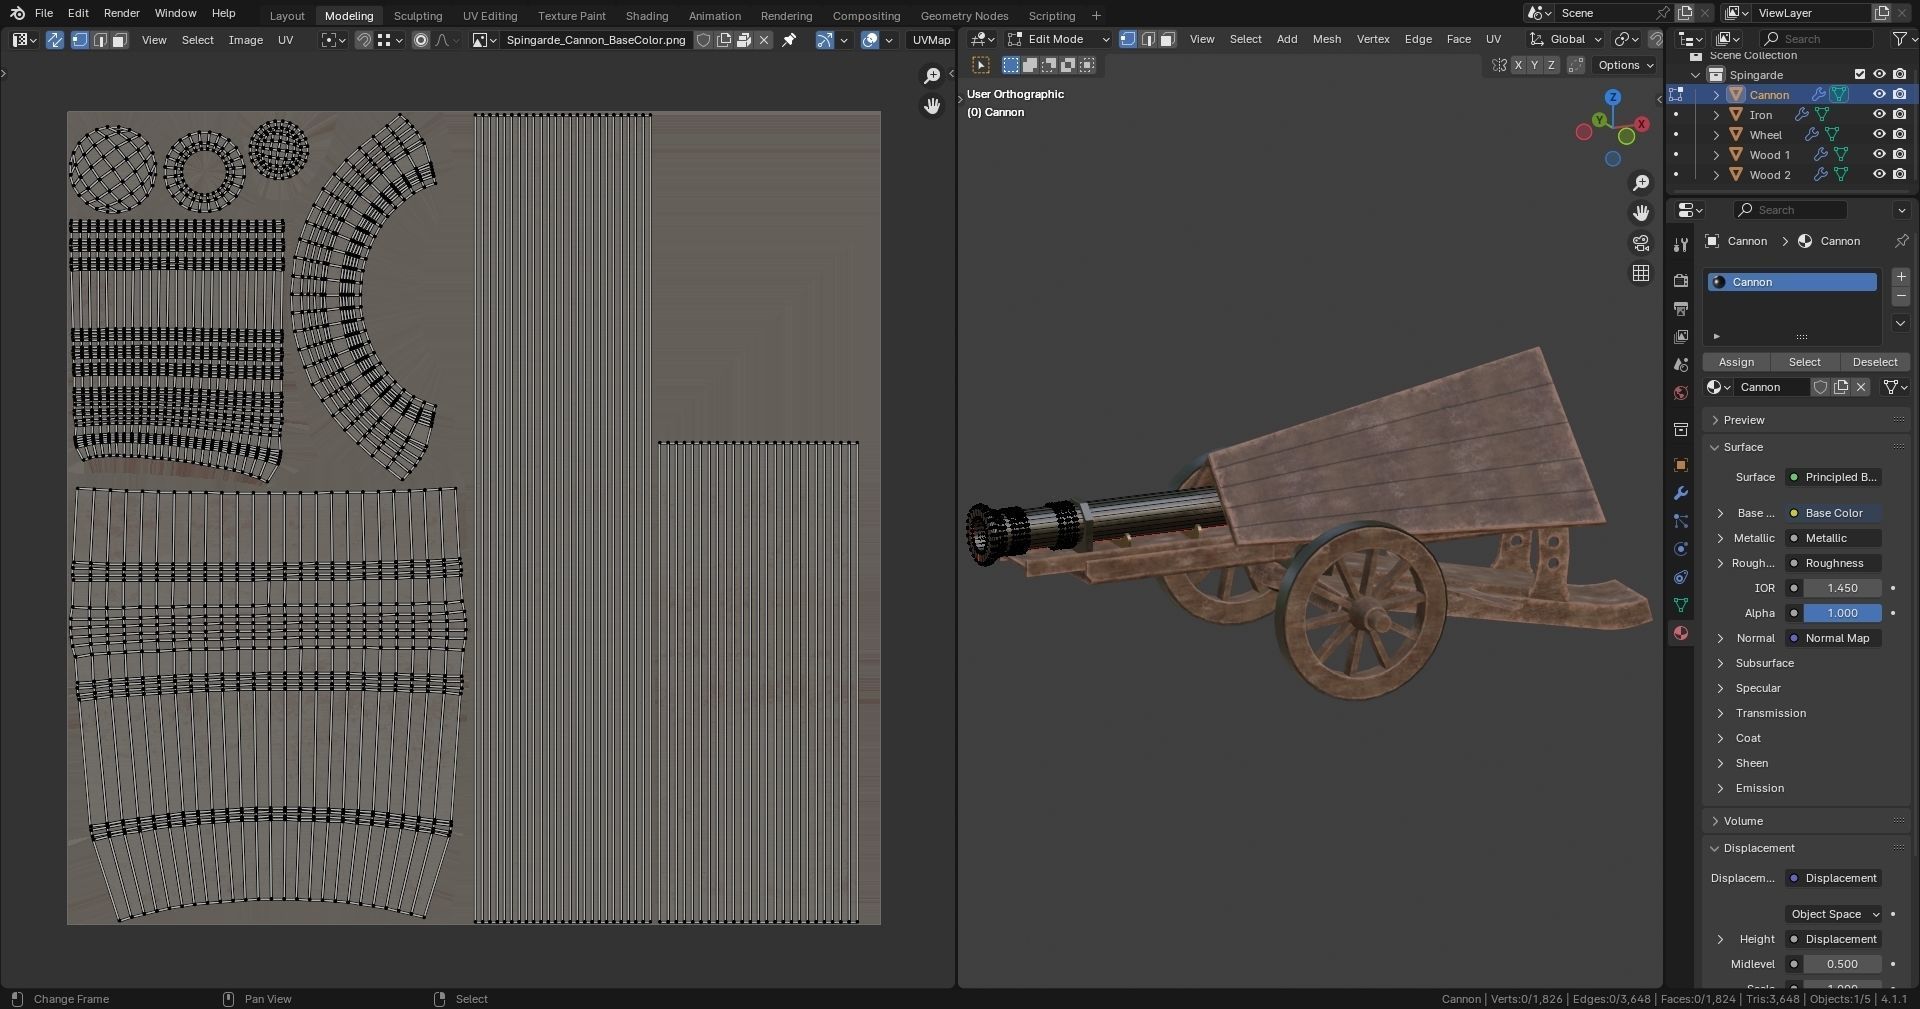The height and width of the screenshot is (1009, 1920).
Task: Hide Wood 1 object via eye icon
Action: click(x=1879, y=155)
